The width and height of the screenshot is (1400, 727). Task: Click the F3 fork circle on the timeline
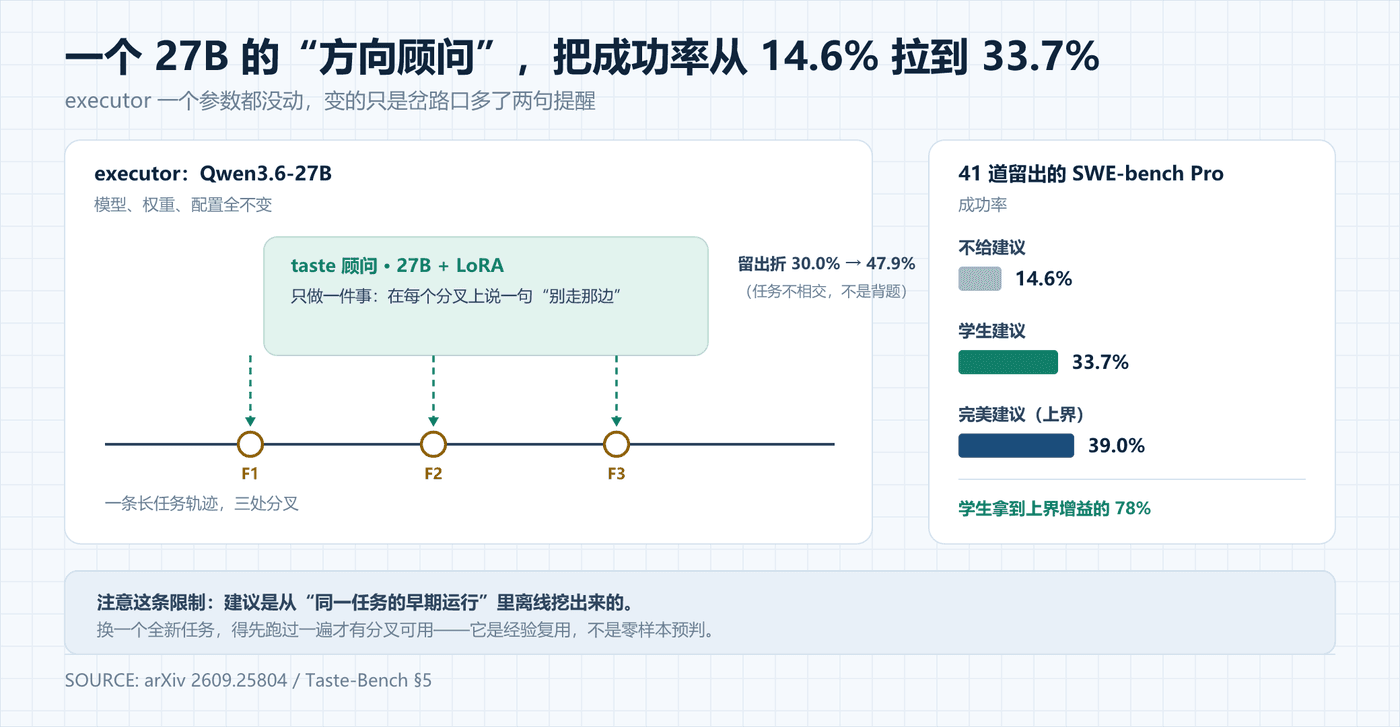[x=616, y=444]
